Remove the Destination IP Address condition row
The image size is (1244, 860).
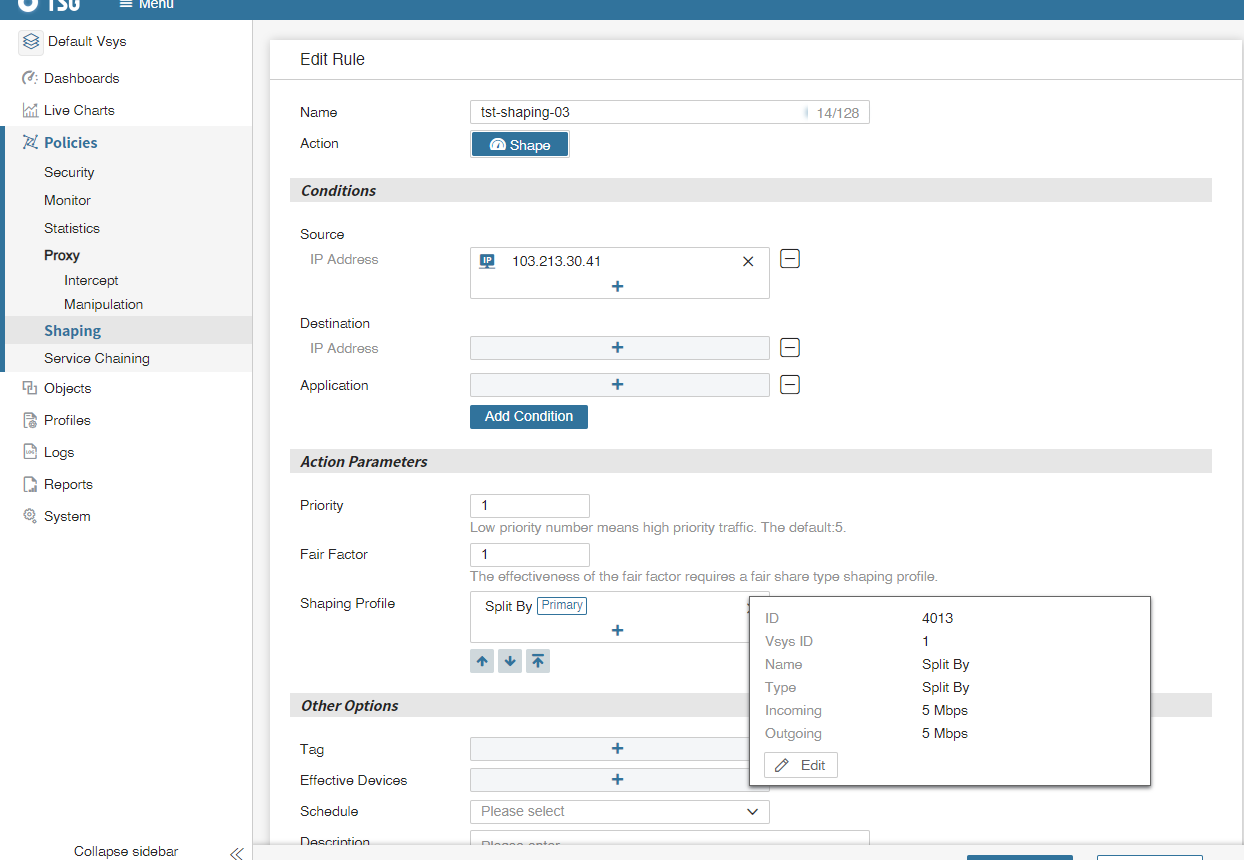(x=790, y=348)
